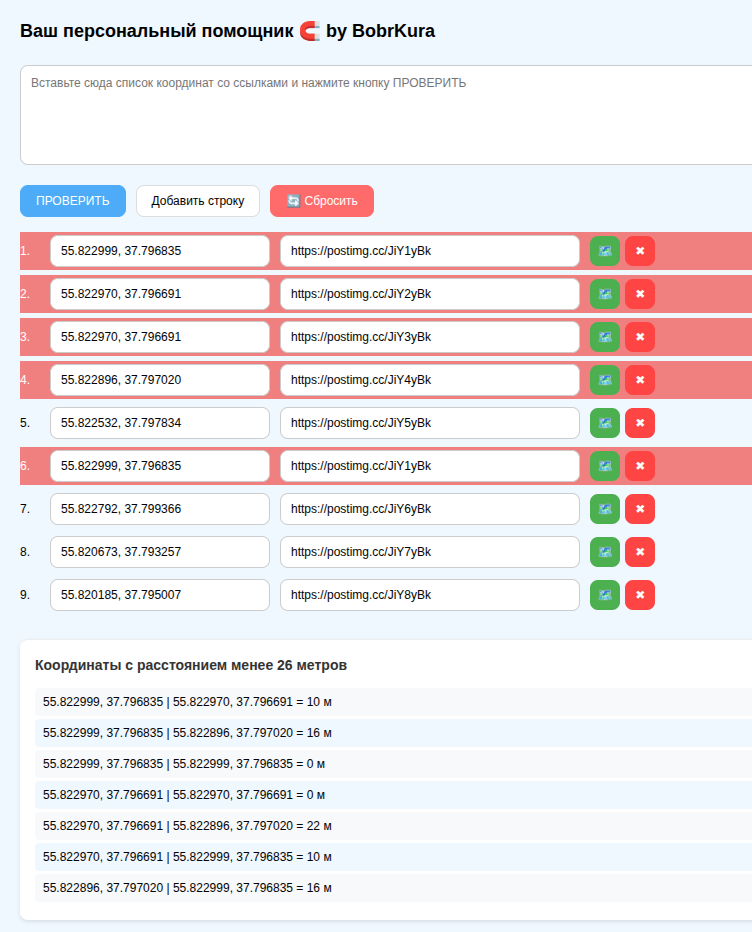Open map icon for row 7
752x932 pixels.
point(605,509)
